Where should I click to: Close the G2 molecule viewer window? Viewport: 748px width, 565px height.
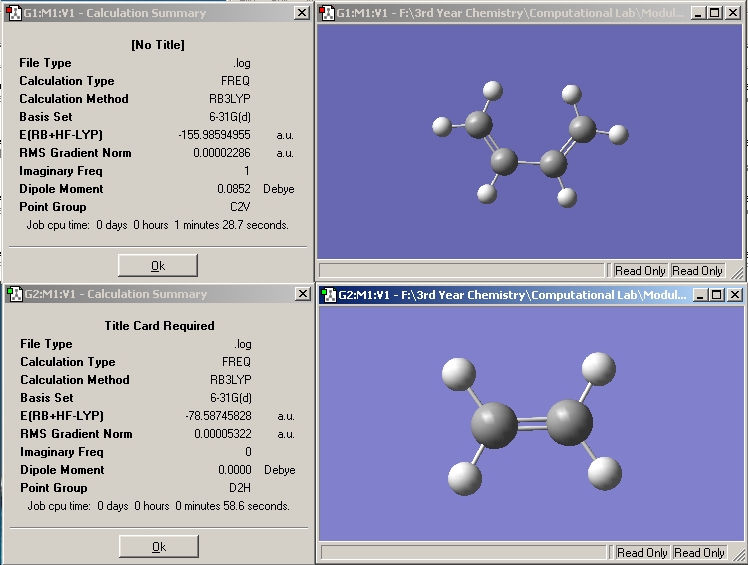[x=733, y=295]
